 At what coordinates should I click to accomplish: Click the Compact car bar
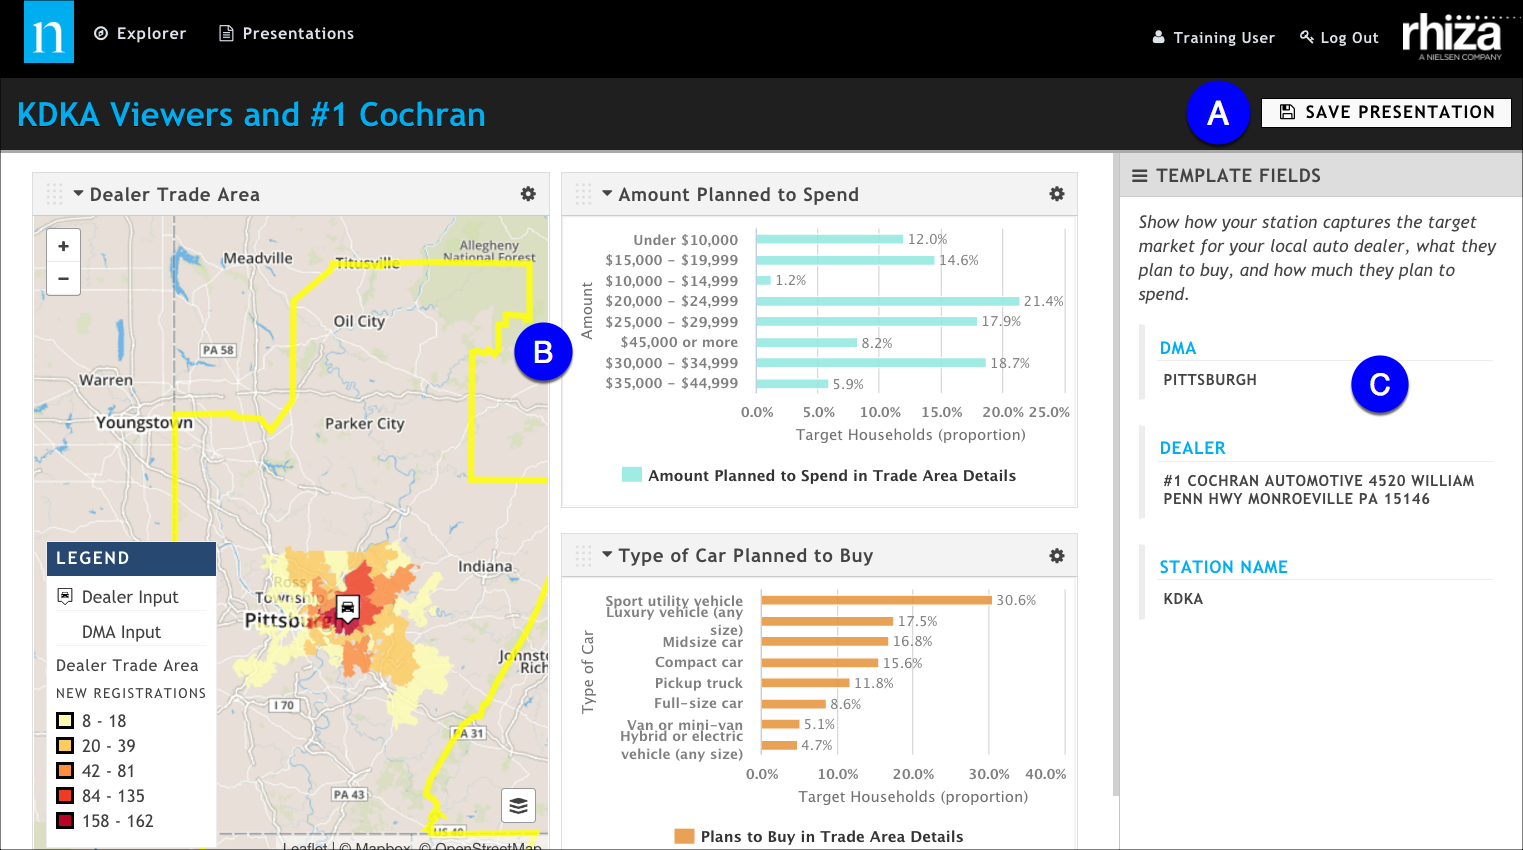[x=819, y=663]
